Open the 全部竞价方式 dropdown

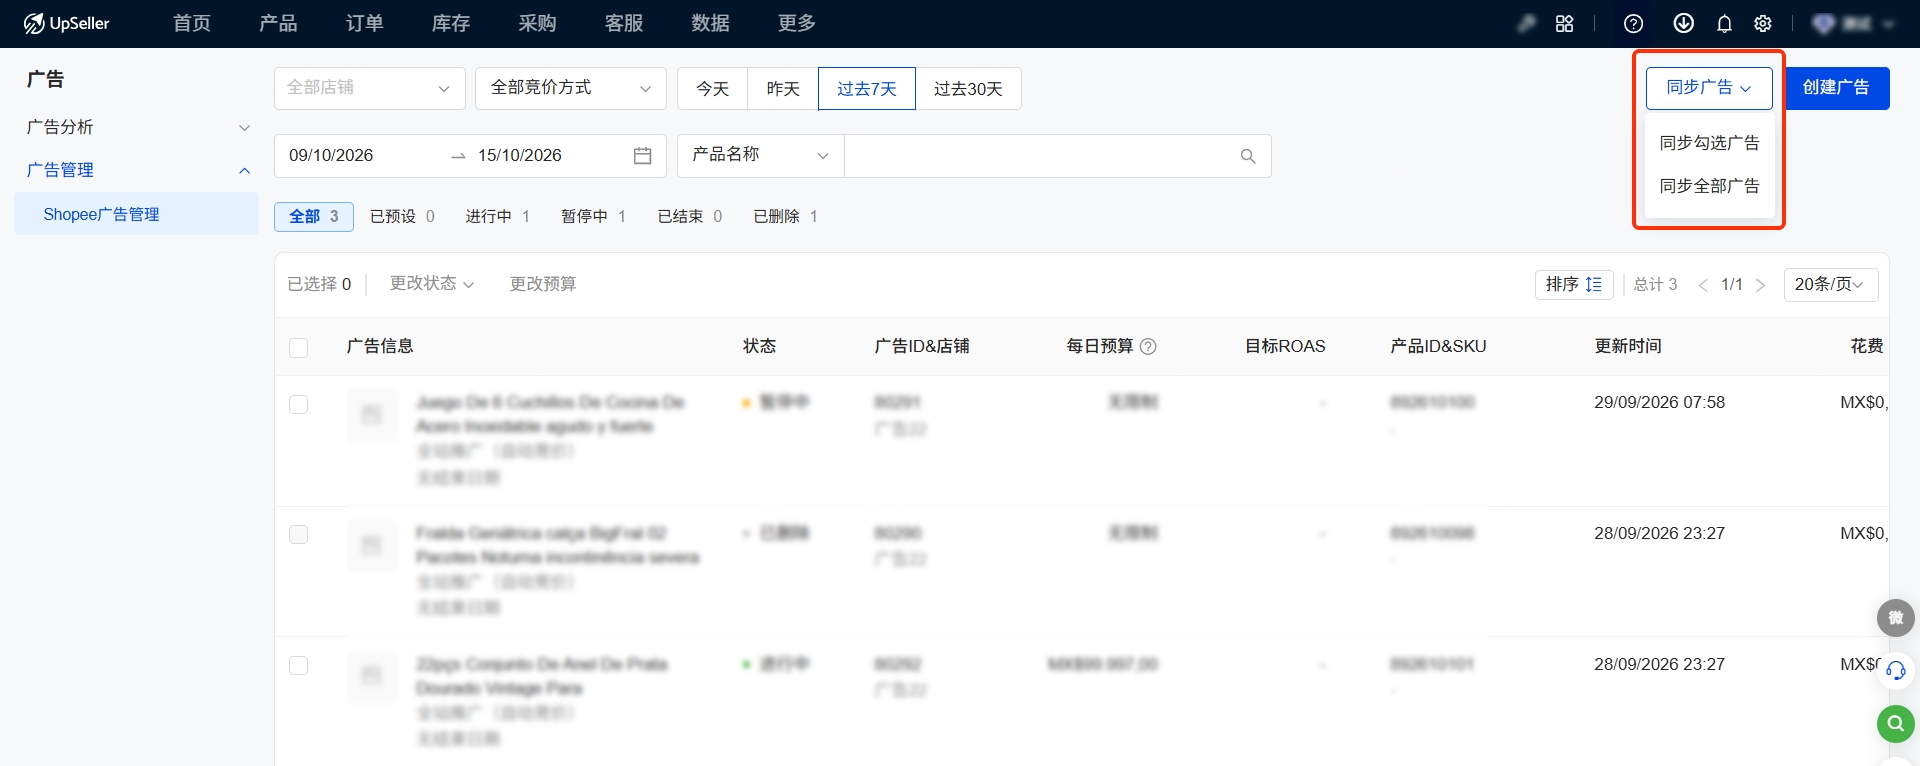click(x=571, y=88)
